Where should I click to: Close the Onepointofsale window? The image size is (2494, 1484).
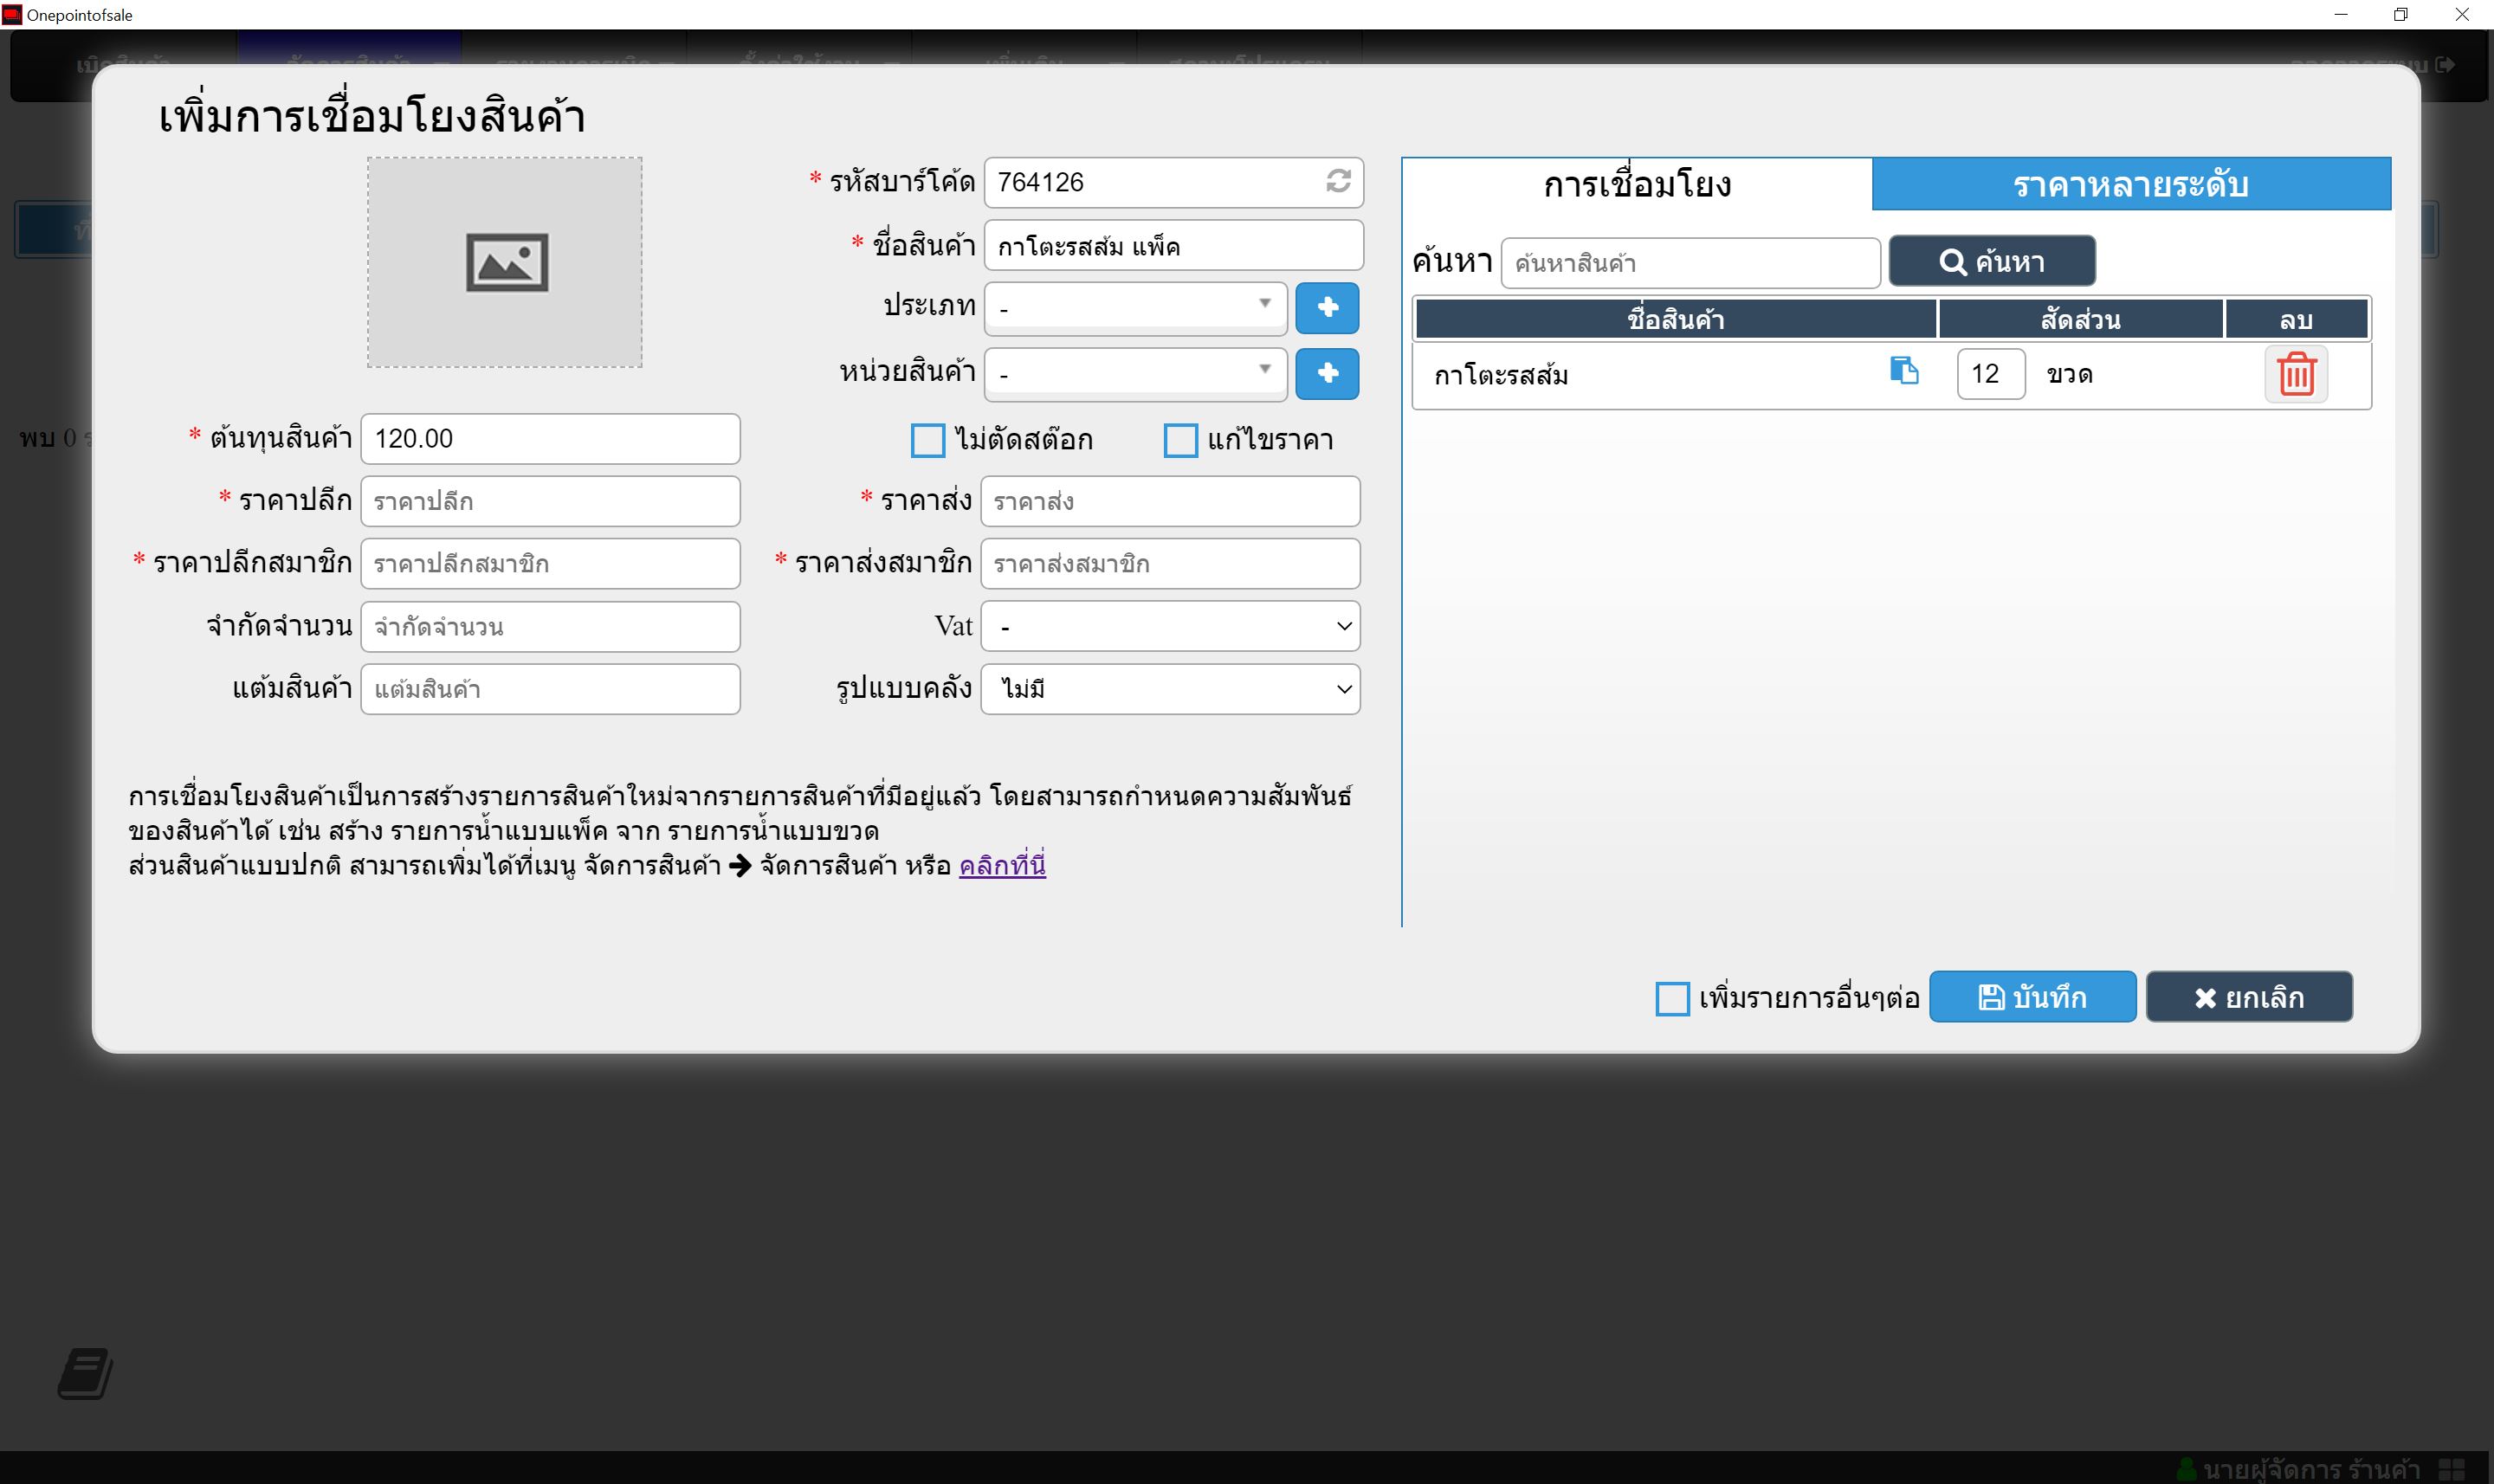(2462, 14)
